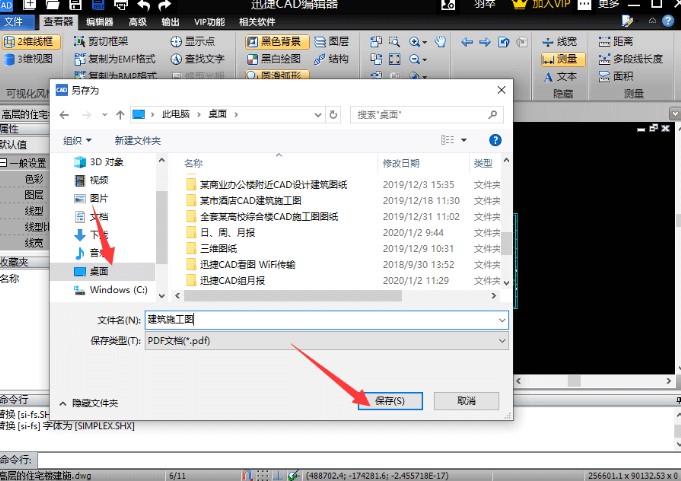Go back in save dialog
This screenshot has height=481, width=681.
click(64, 115)
